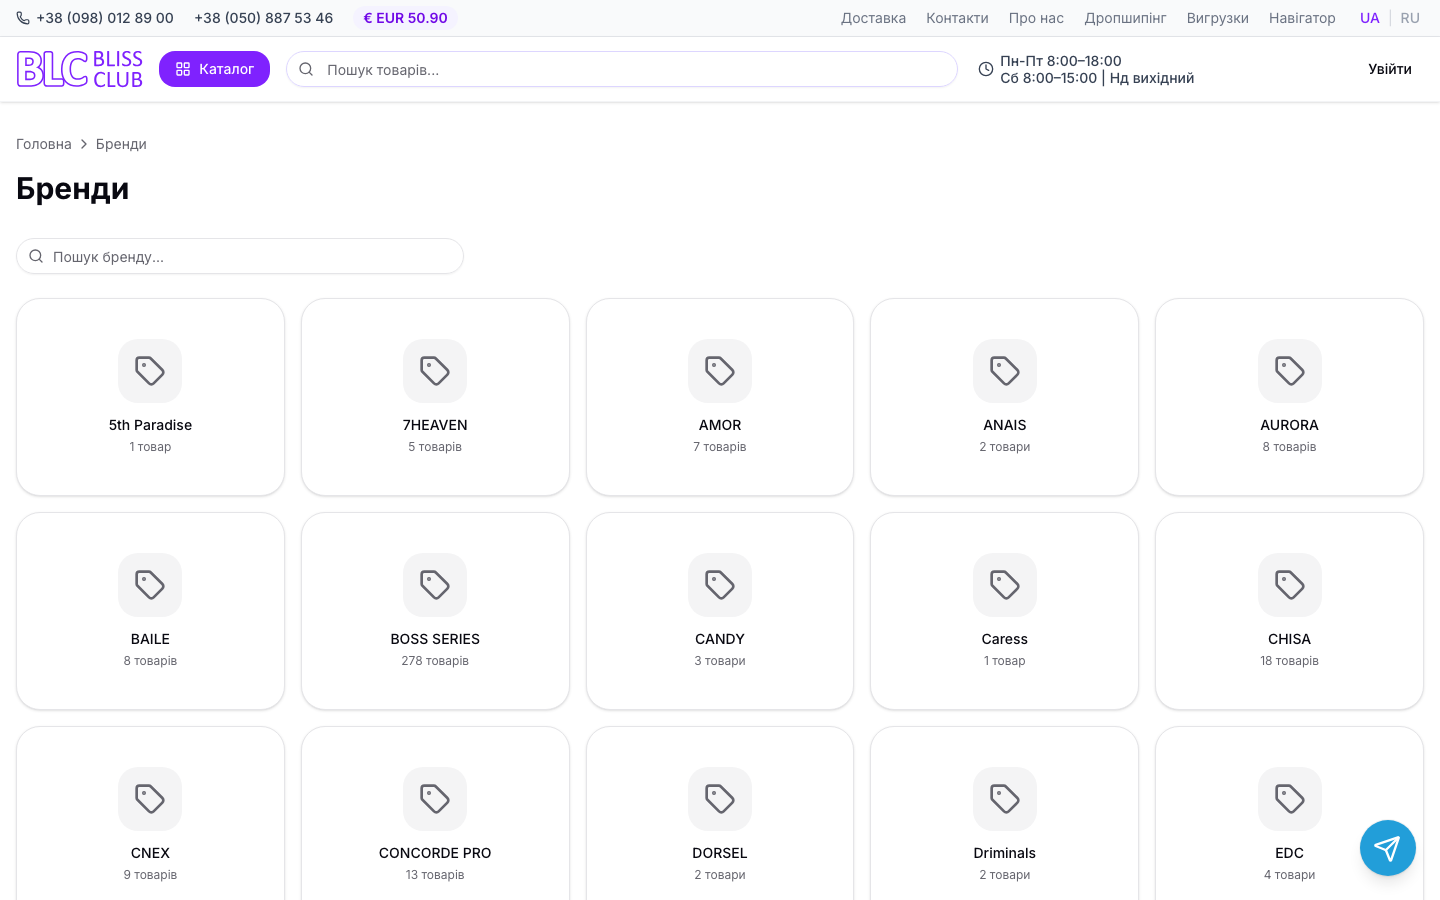
Task: Click the tag icon on Driminals card
Action: tap(1005, 799)
